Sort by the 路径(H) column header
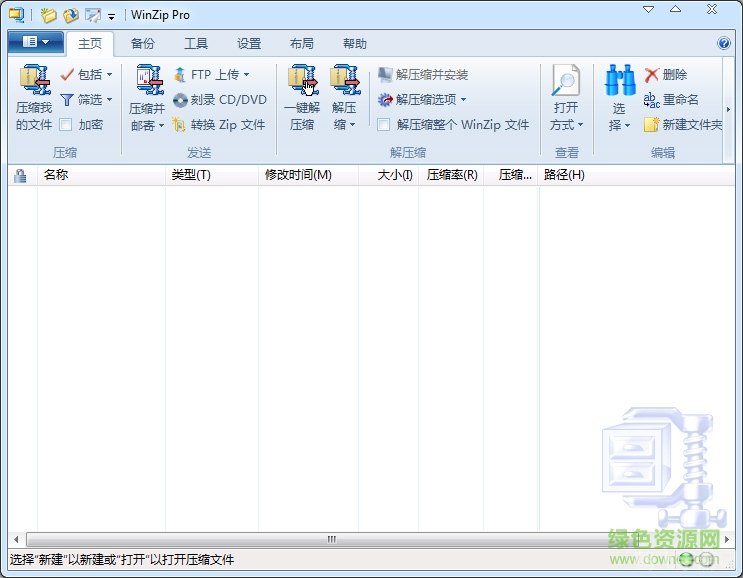This screenshot has height=578, width=743. point(636,175)
